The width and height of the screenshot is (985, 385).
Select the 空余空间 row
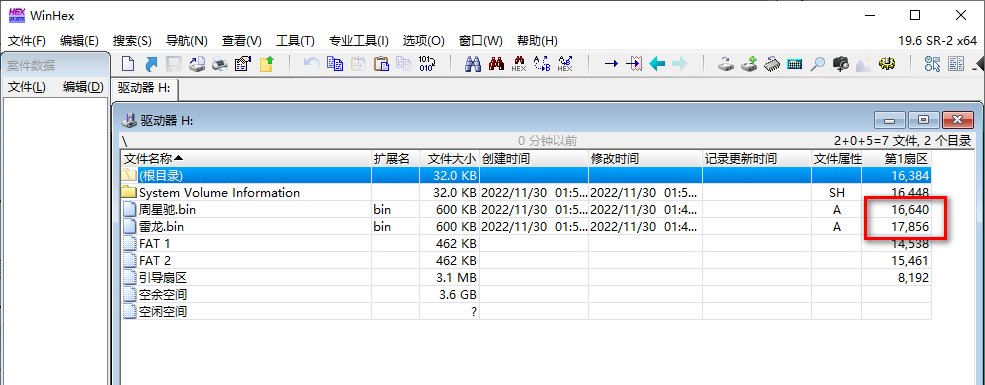coord(526,294)
